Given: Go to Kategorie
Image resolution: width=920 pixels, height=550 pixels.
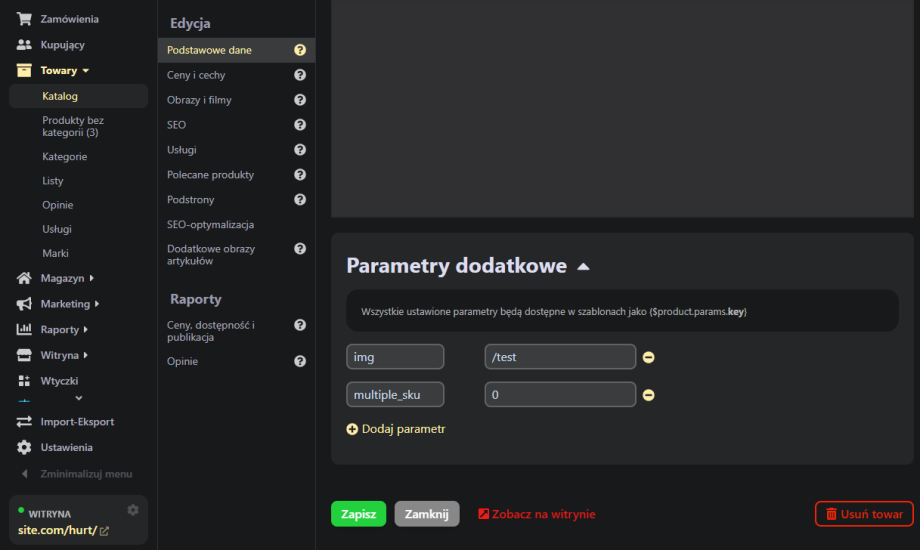Looking at the screenshot, I should click(x=65, y=157).
